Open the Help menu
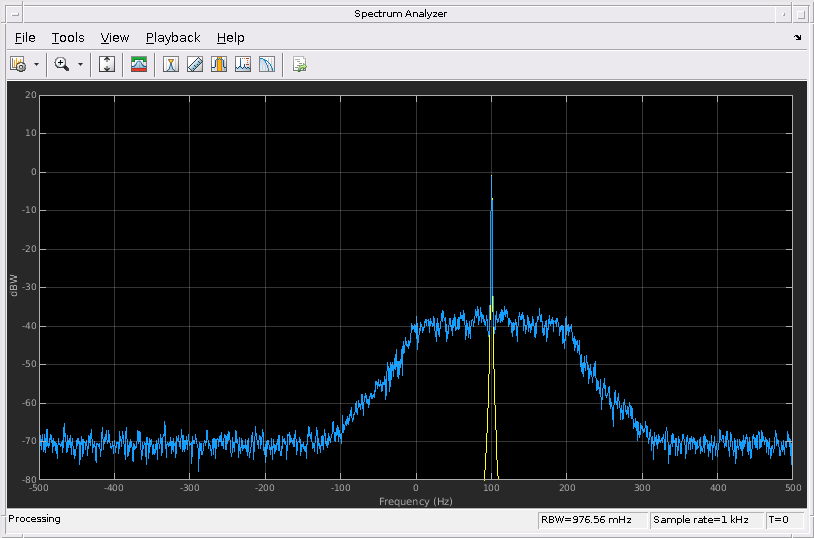 (230, 38)
